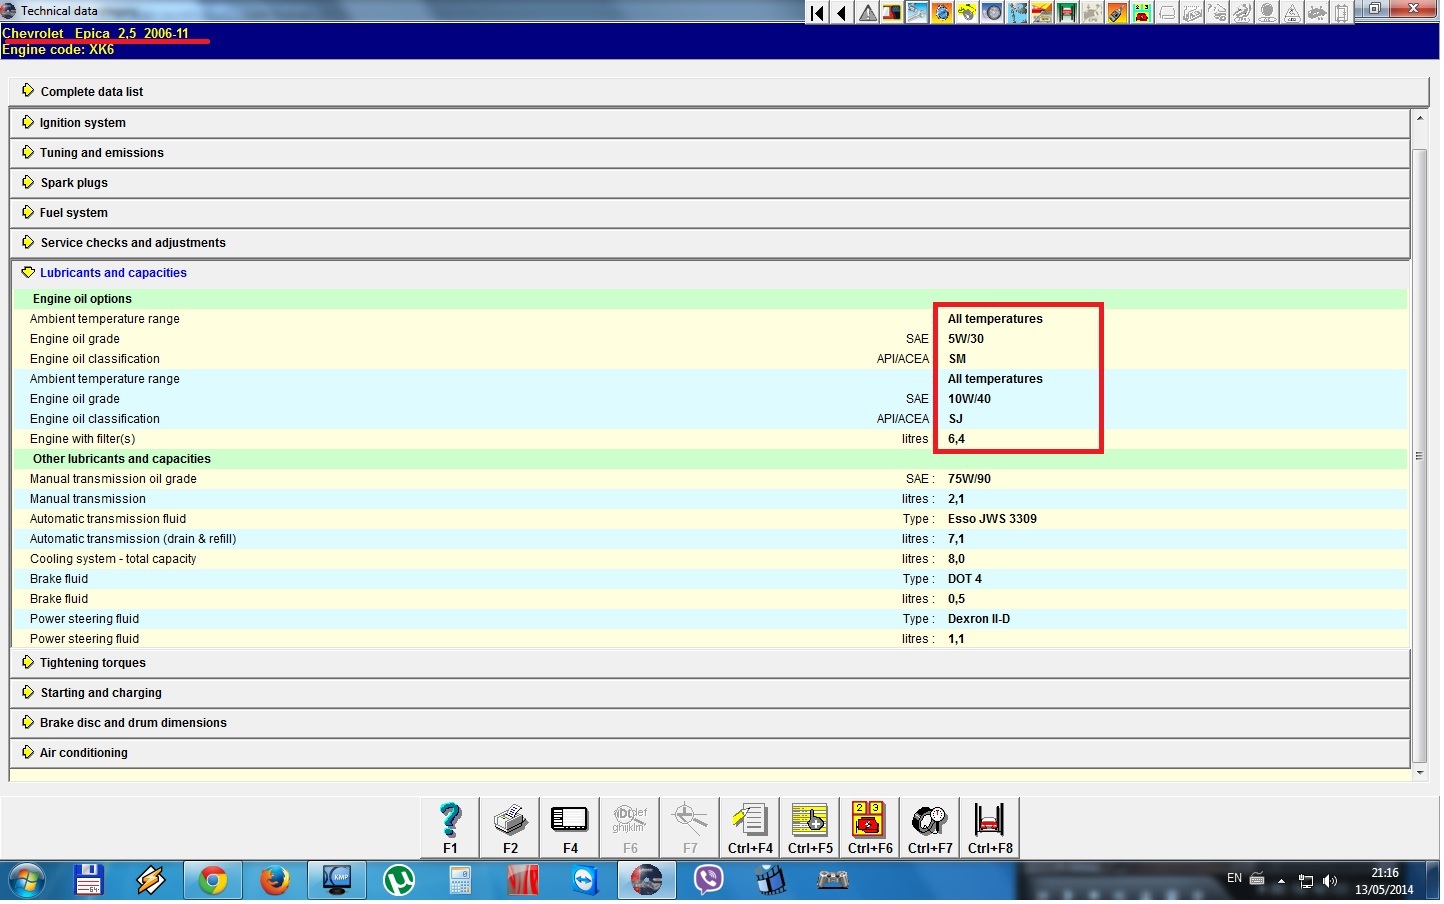
Task: Click the Dexron II-D power steering value
Action: tap(979, 619)
